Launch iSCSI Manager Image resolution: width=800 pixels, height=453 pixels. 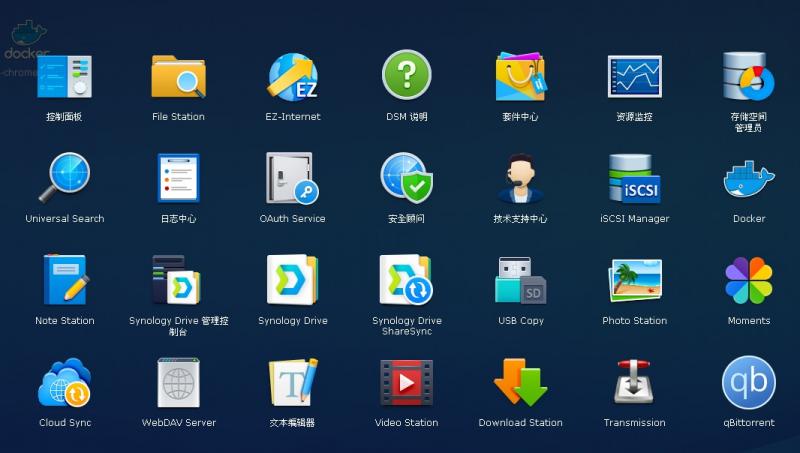point(635,178)
